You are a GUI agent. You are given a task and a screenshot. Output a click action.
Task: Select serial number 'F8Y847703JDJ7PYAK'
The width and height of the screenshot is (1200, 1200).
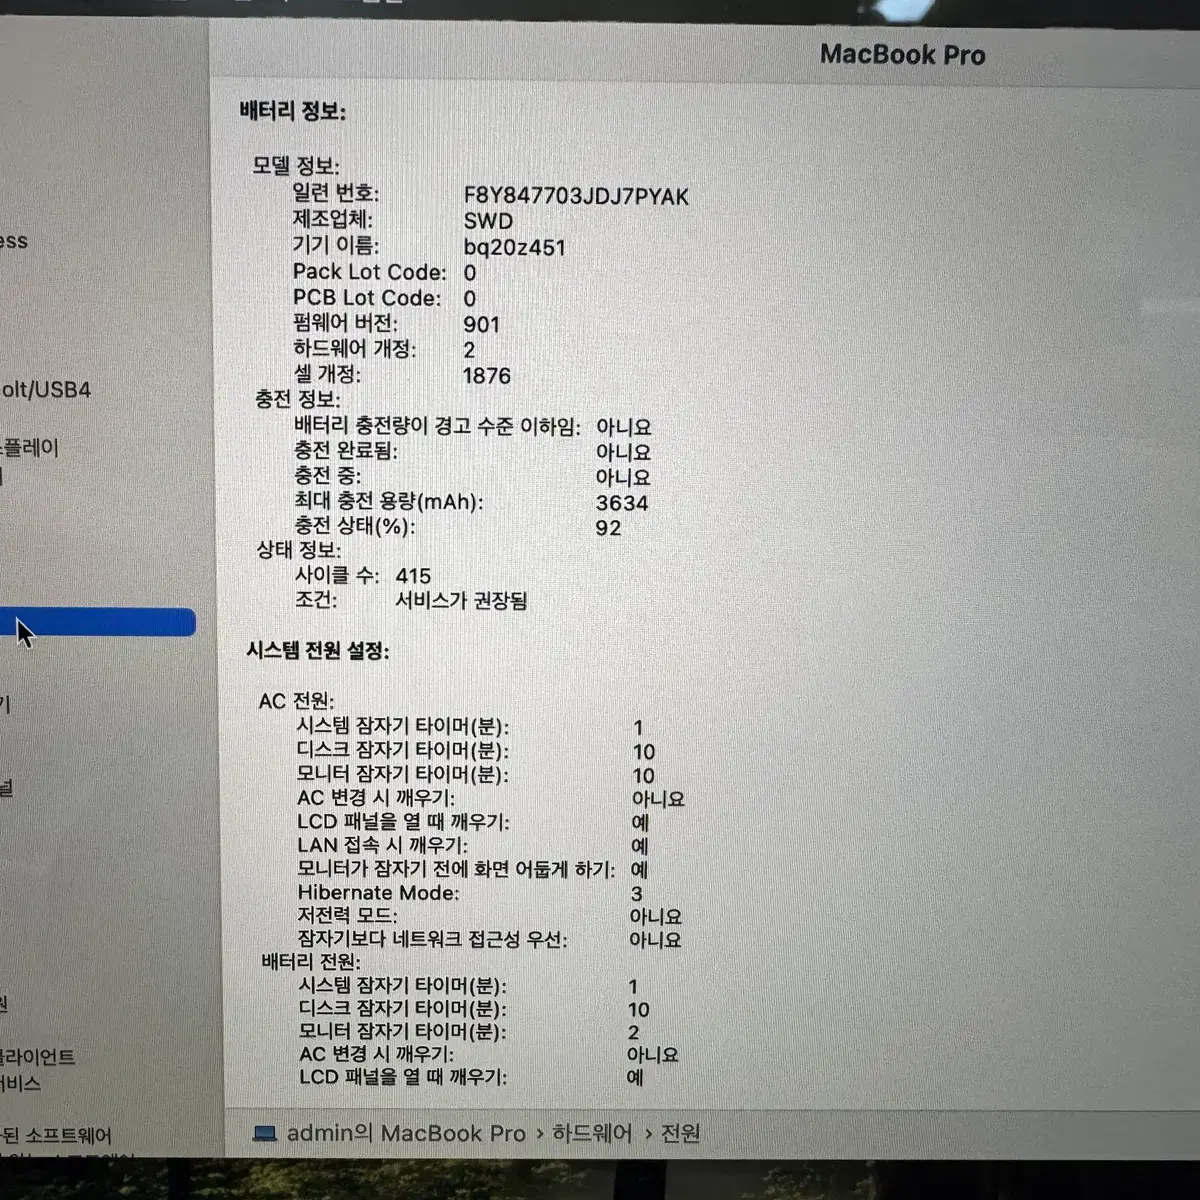tap(576, 196)
